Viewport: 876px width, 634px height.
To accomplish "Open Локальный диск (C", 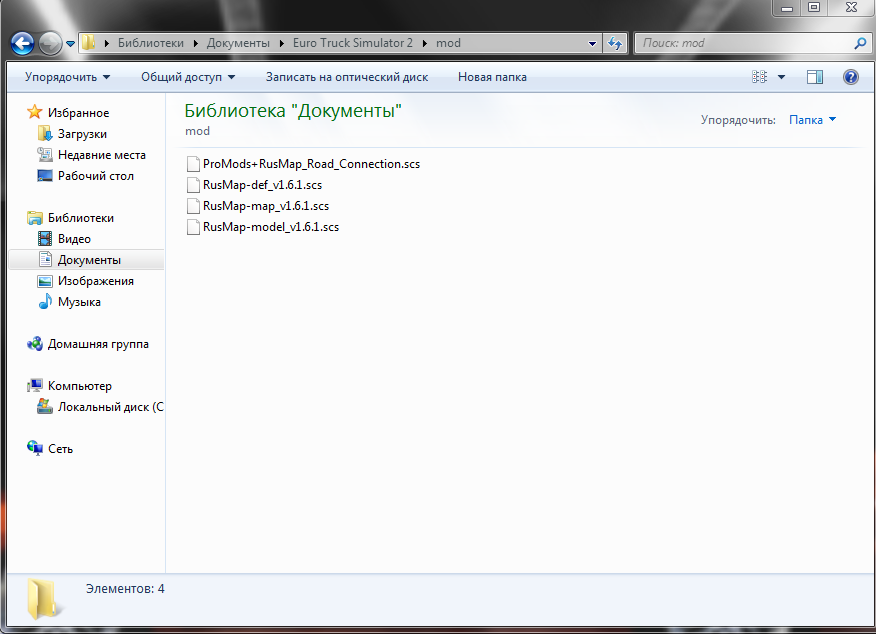I will (x=111, y=407).
